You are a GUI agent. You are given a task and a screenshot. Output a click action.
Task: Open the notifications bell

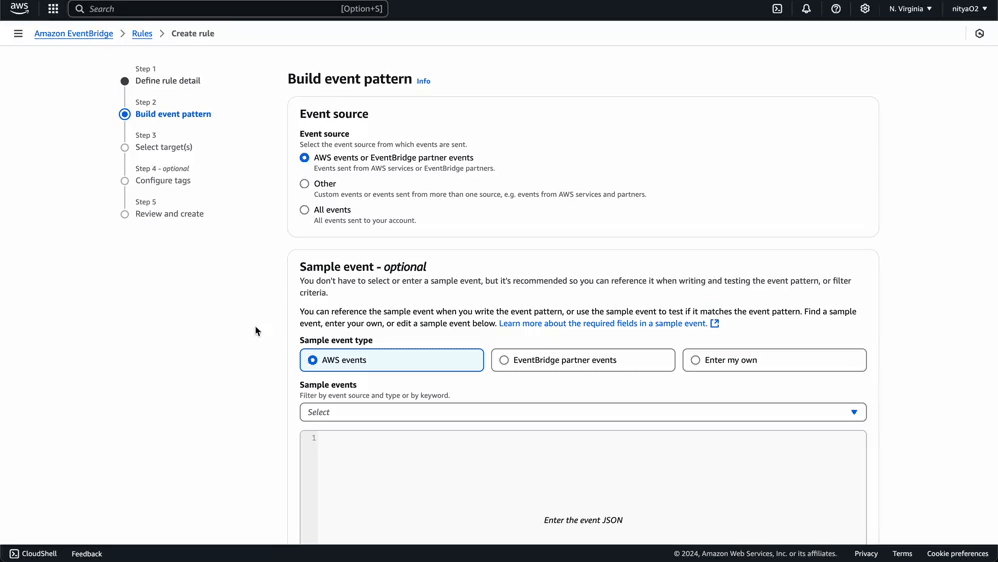pyautogui.click(x=806, y=9)
